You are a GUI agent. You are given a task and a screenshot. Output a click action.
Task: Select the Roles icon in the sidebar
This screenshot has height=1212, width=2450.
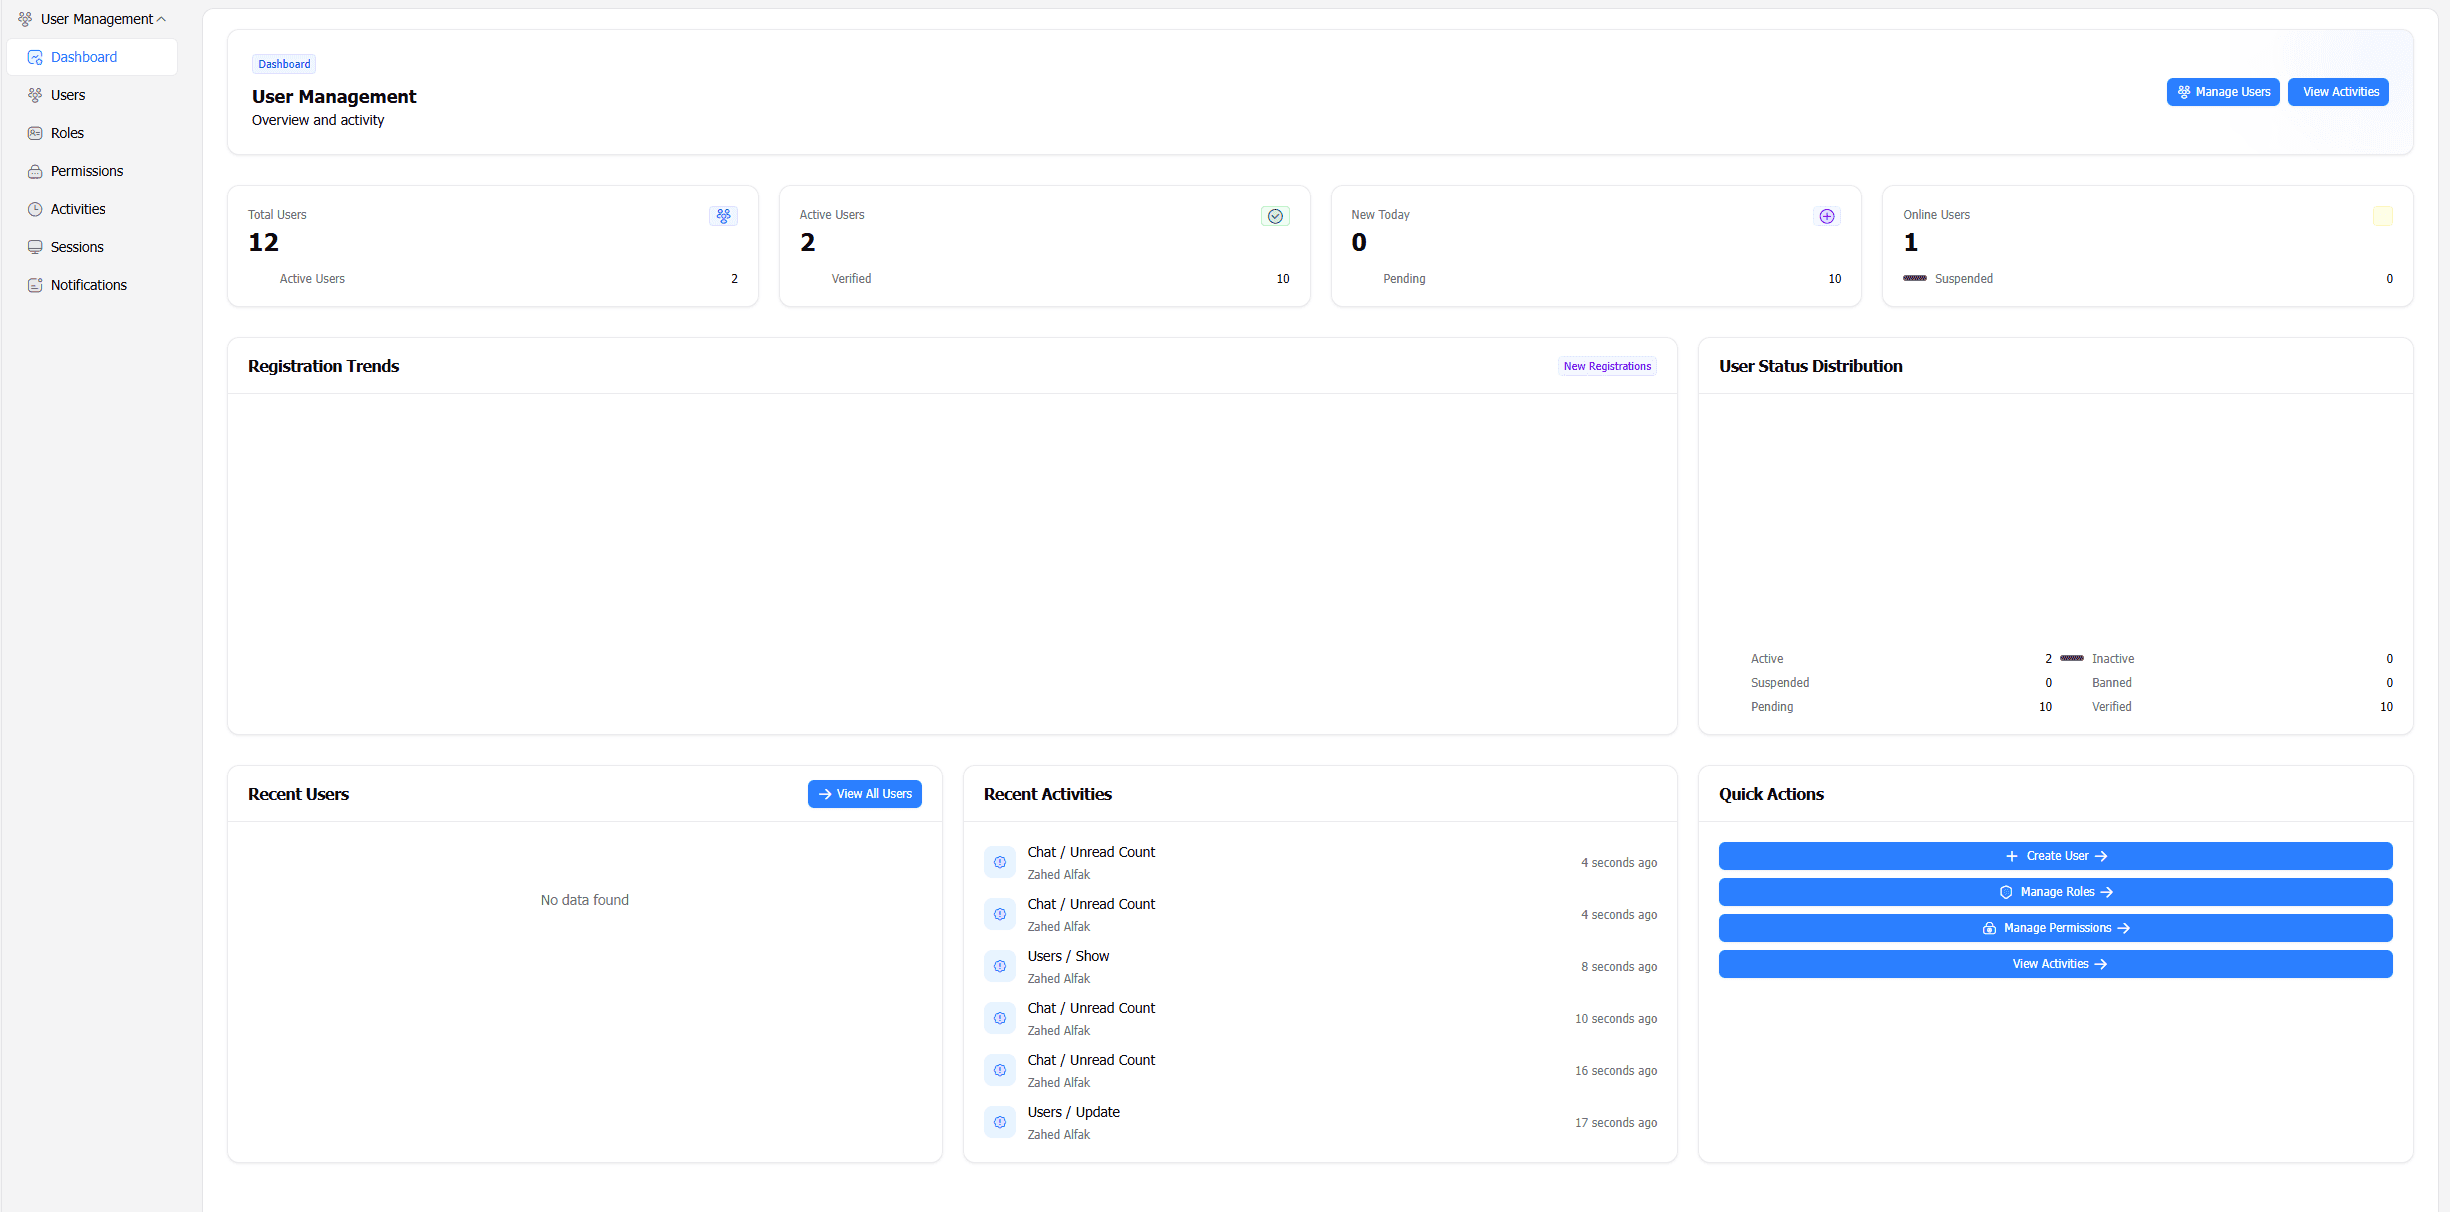35,132
